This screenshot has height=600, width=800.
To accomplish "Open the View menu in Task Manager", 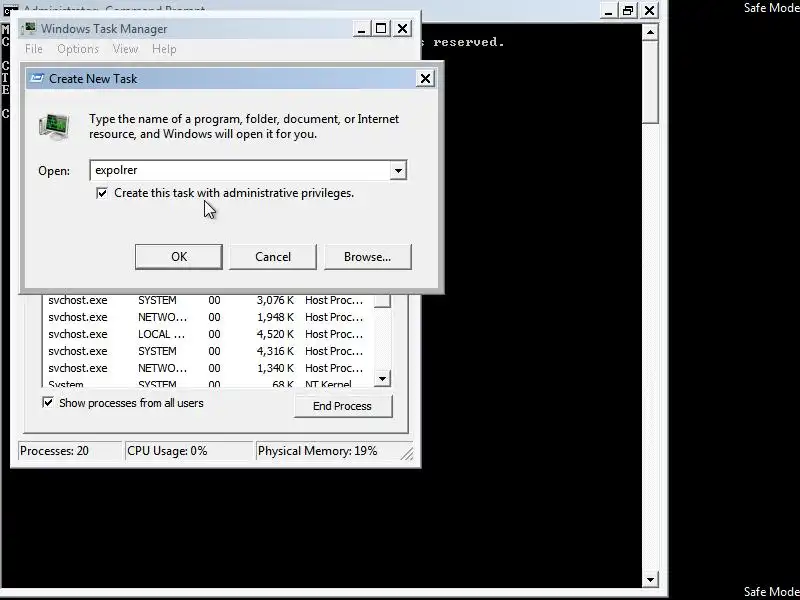I will (125, 49).
